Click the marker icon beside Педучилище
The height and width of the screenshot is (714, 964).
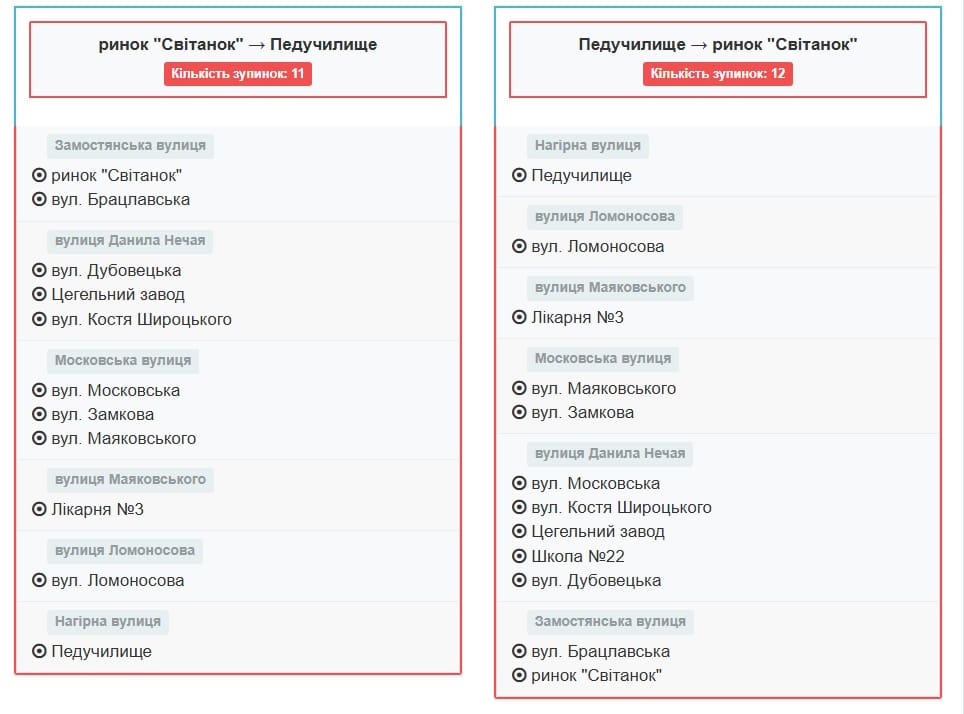pyautogui.click(x=38, y=651)
